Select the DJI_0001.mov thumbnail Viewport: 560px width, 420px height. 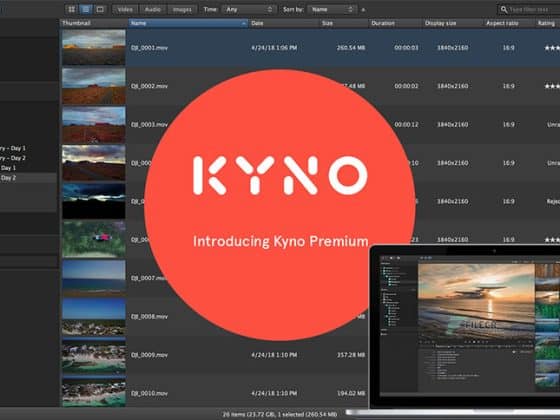94,47
